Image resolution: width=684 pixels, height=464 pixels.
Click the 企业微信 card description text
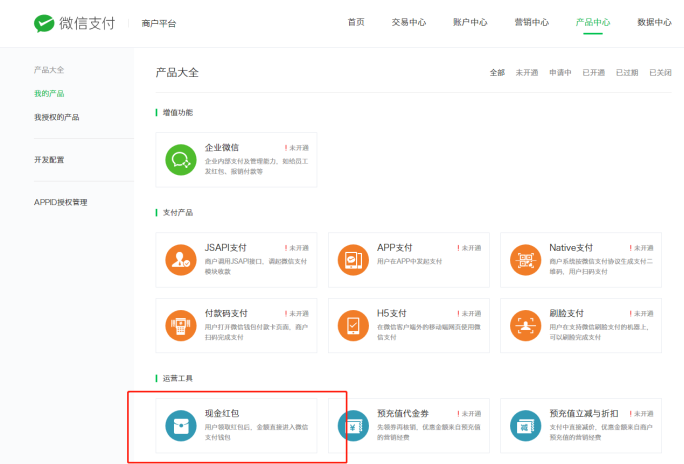(x=256, y=166)
